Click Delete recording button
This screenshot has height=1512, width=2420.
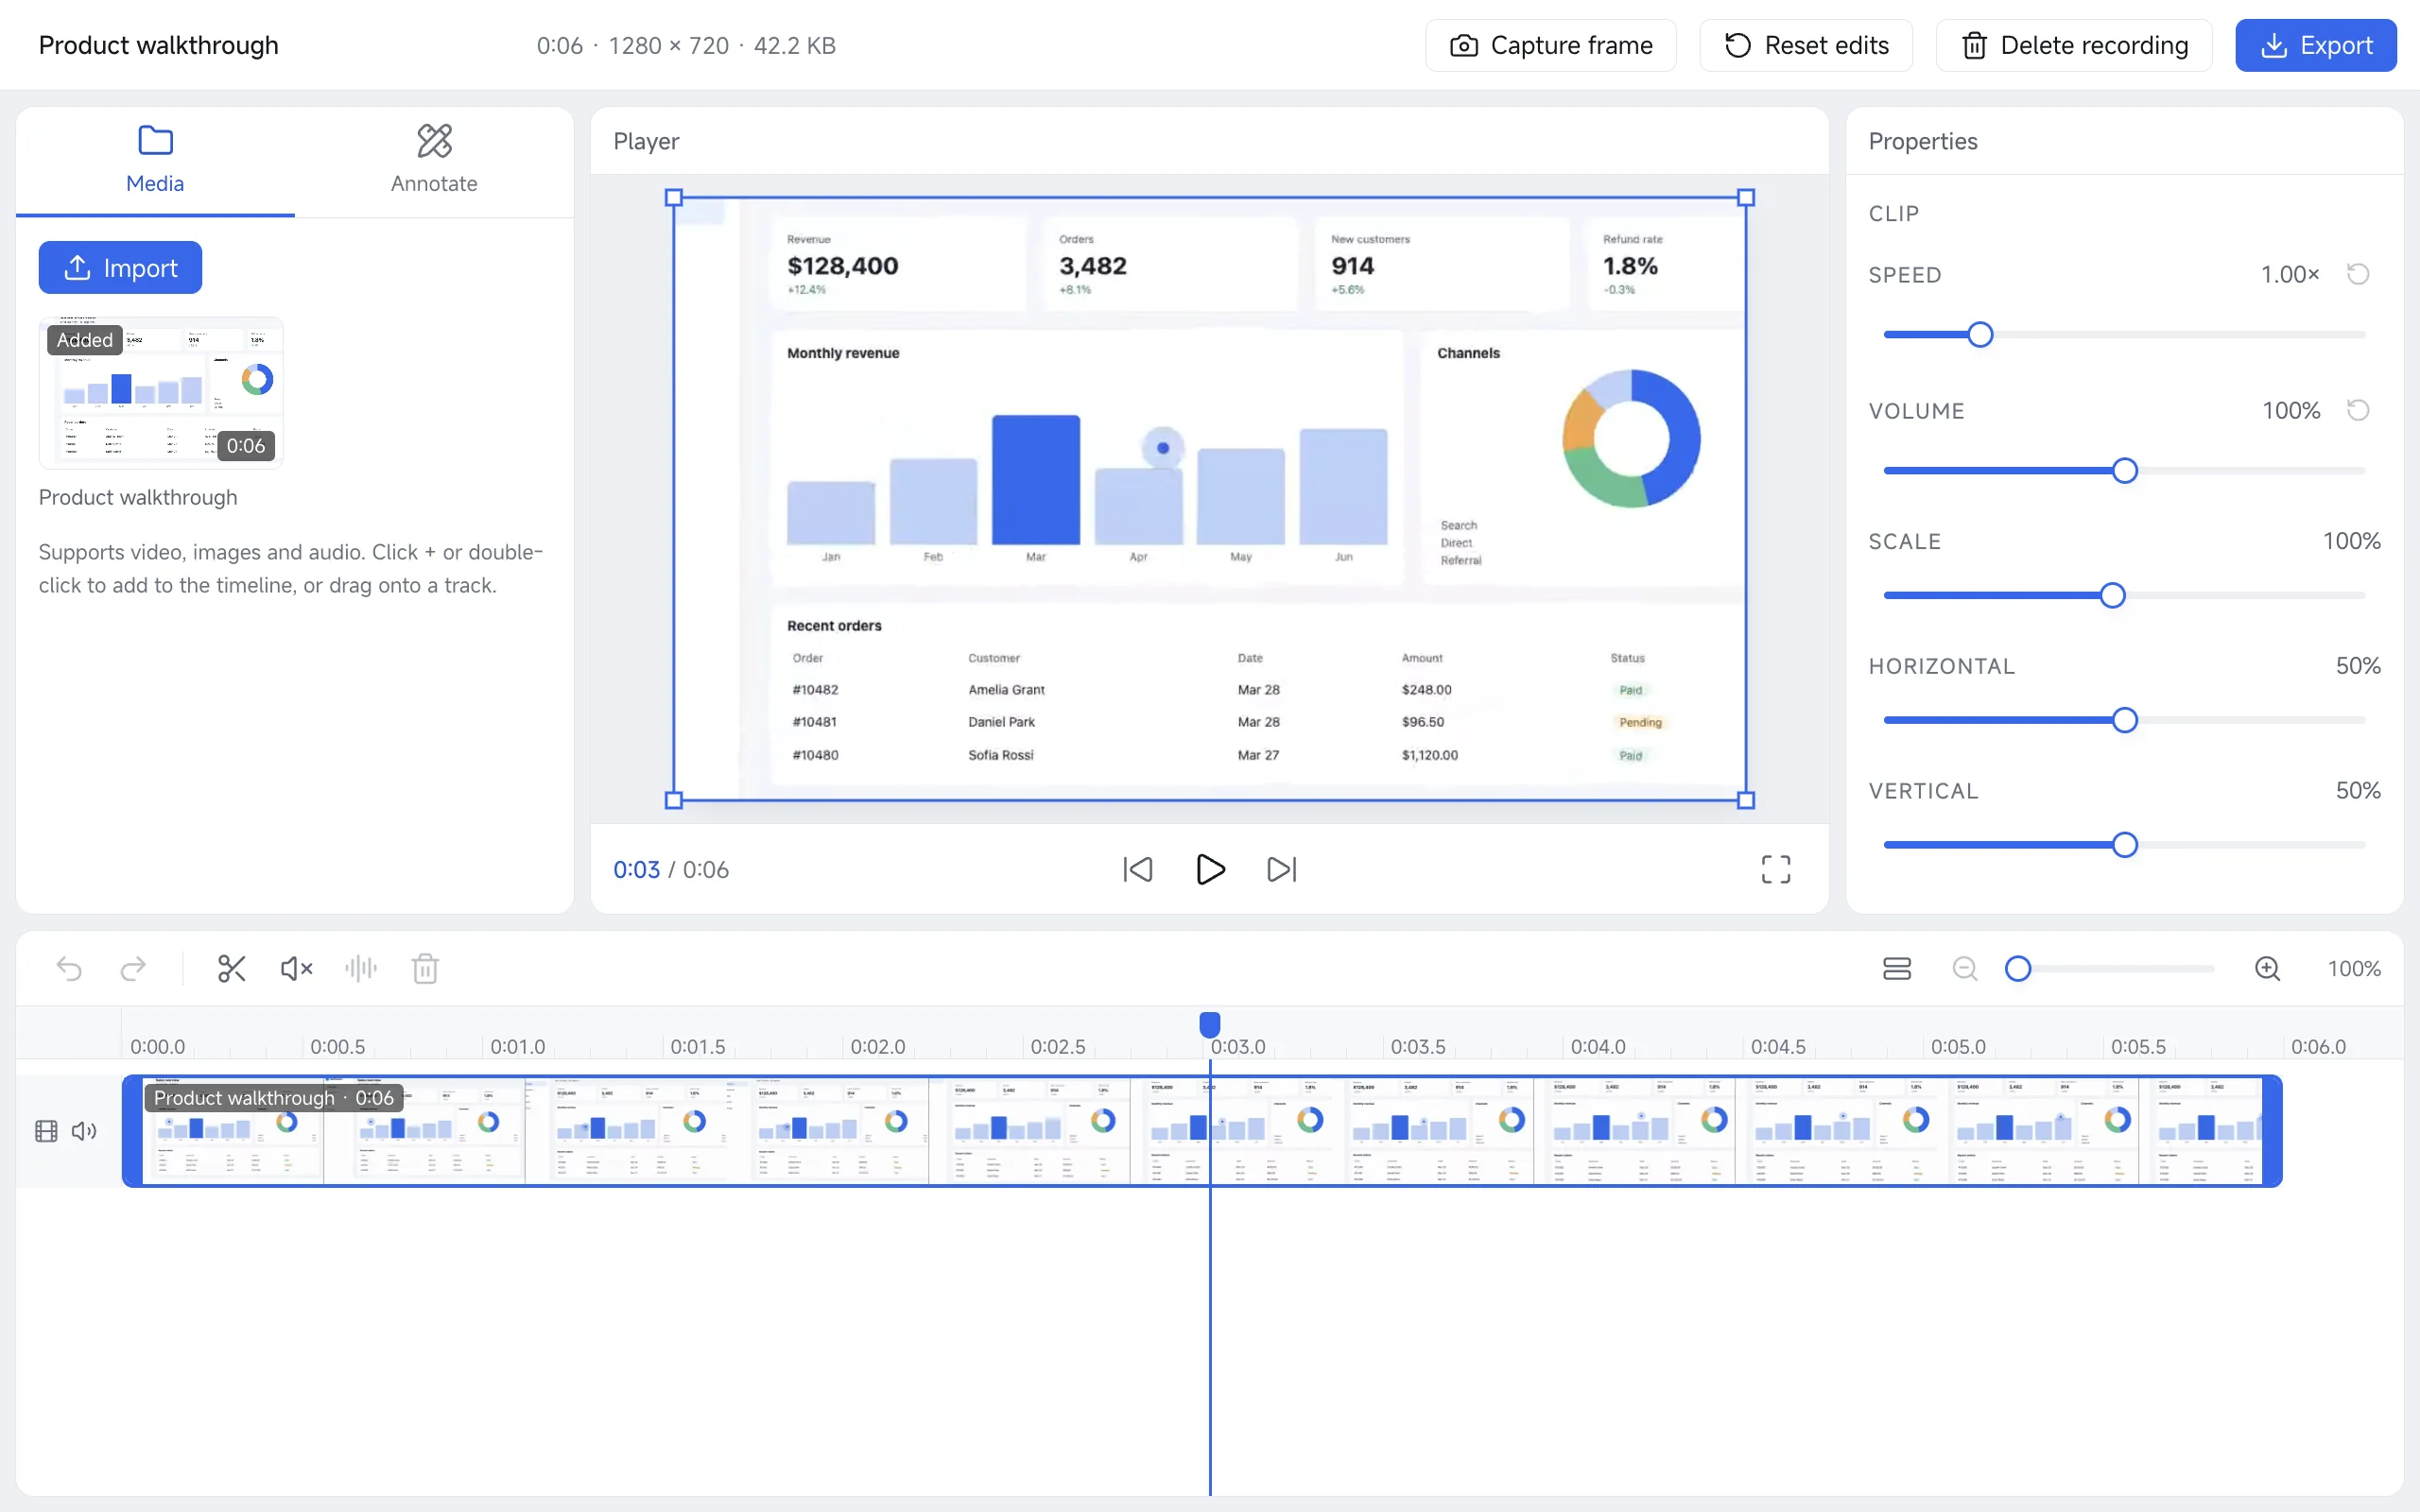[x=2074, y=45]
